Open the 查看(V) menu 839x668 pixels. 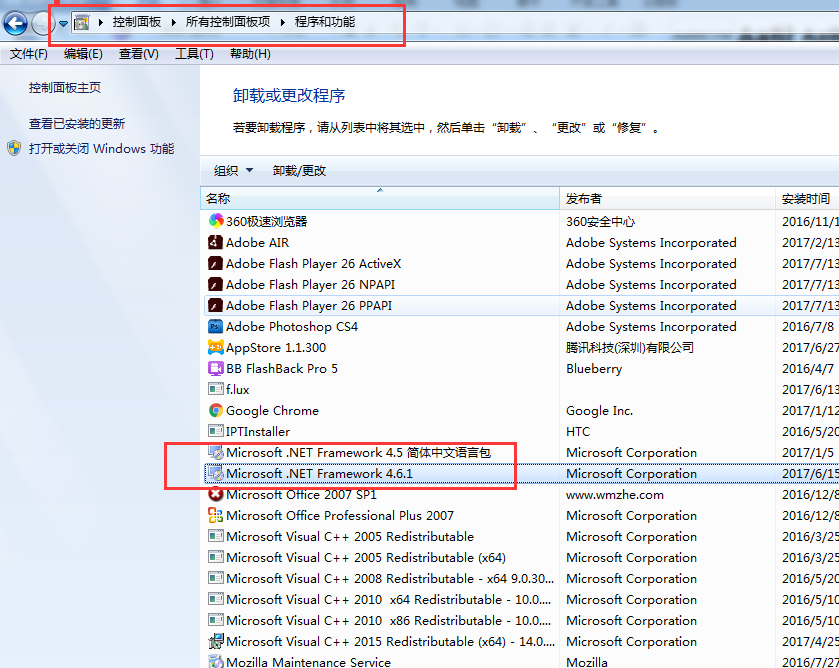139,54
